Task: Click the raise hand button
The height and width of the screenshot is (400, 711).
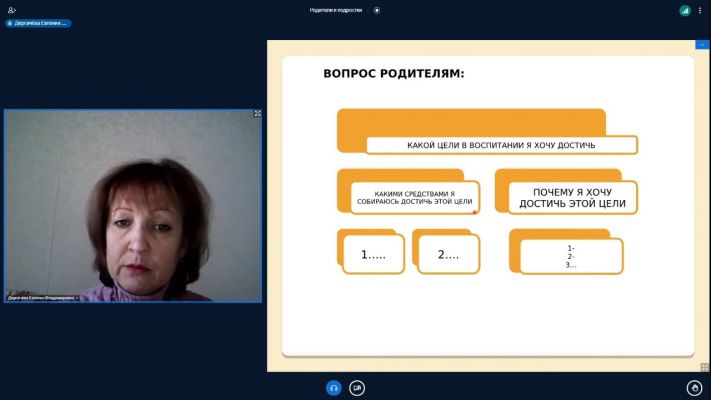Action: point(694,388)
